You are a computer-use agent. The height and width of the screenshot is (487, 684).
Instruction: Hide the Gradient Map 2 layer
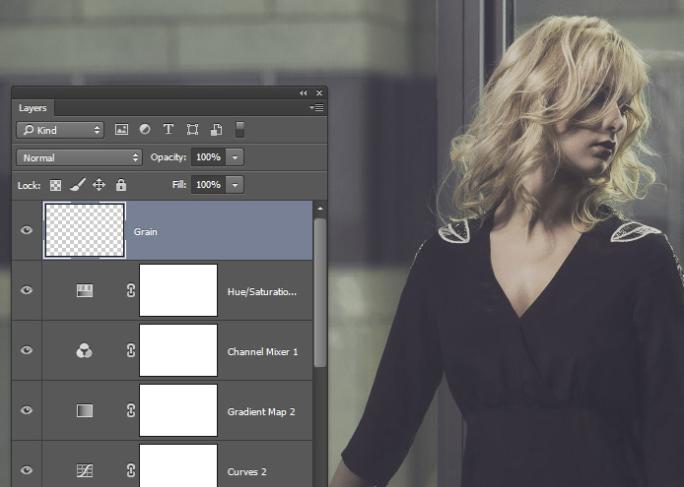point(27,410)
